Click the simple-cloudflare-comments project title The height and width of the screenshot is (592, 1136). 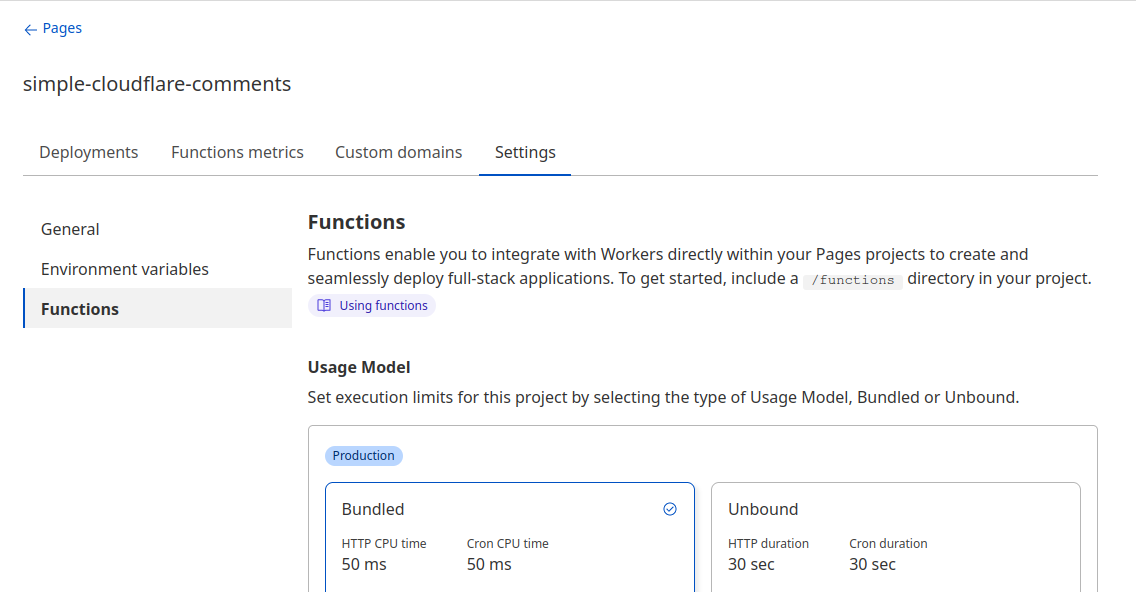[157, 84]
